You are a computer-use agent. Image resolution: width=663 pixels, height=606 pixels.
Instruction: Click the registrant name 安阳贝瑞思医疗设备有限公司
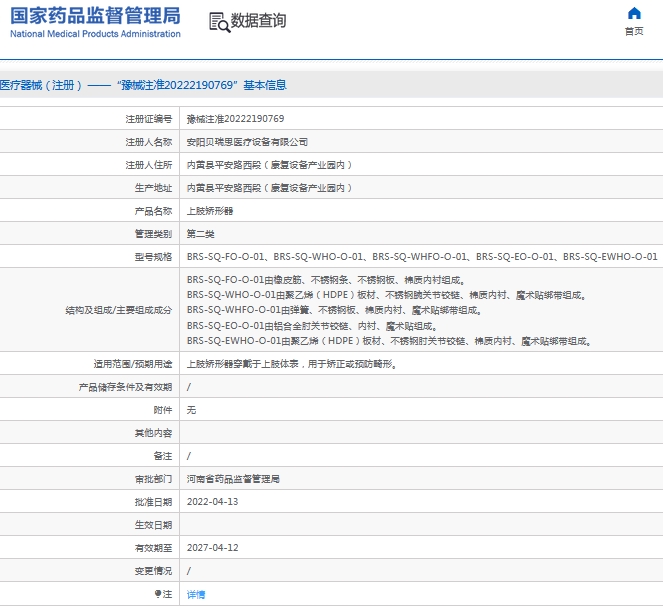(247, 142)
